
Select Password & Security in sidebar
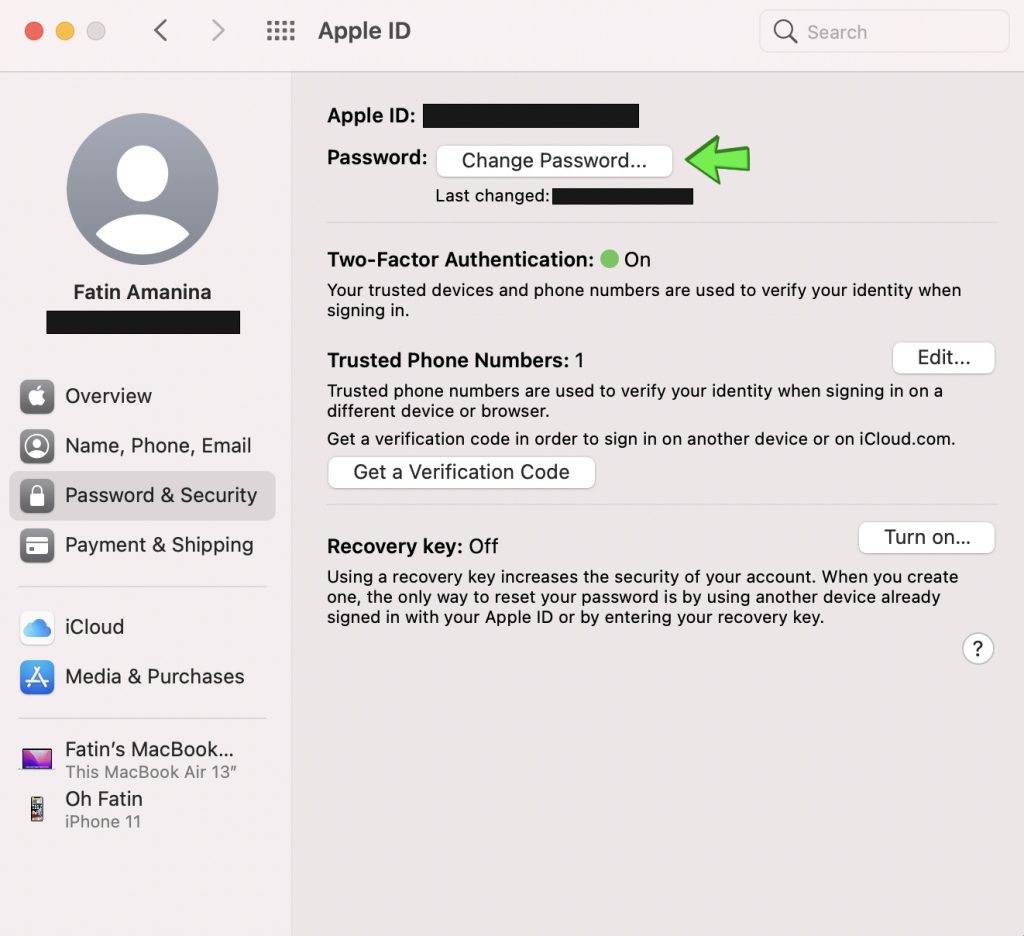(x=142, y=495)
